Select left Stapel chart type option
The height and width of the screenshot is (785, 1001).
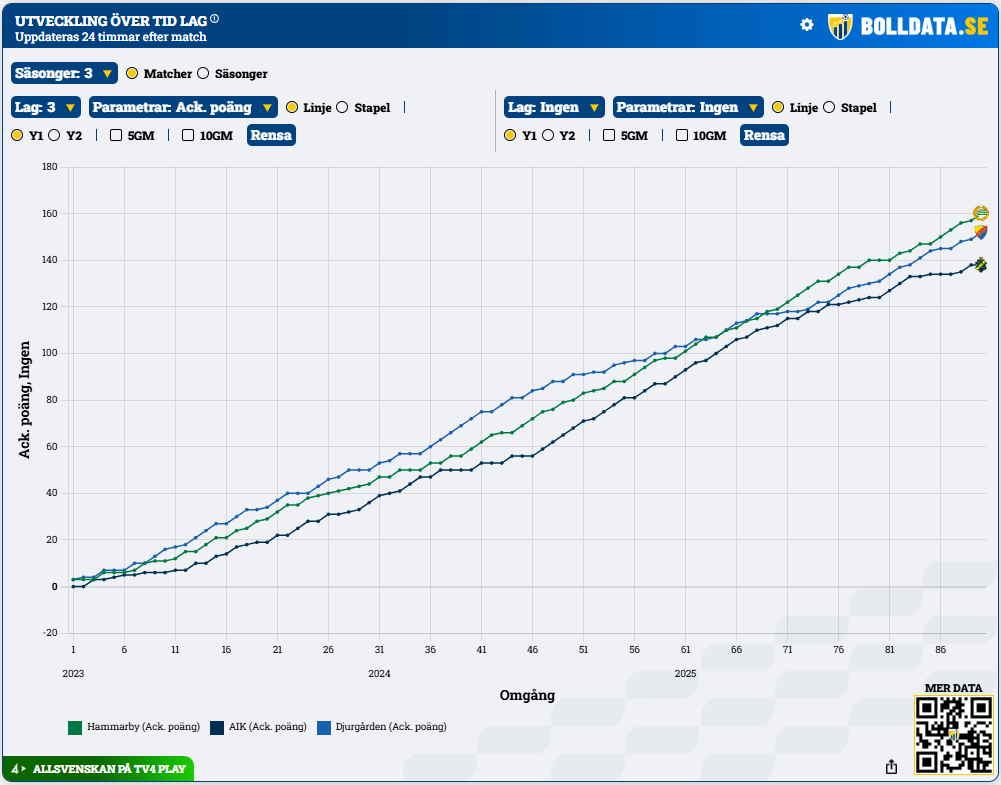342,107
